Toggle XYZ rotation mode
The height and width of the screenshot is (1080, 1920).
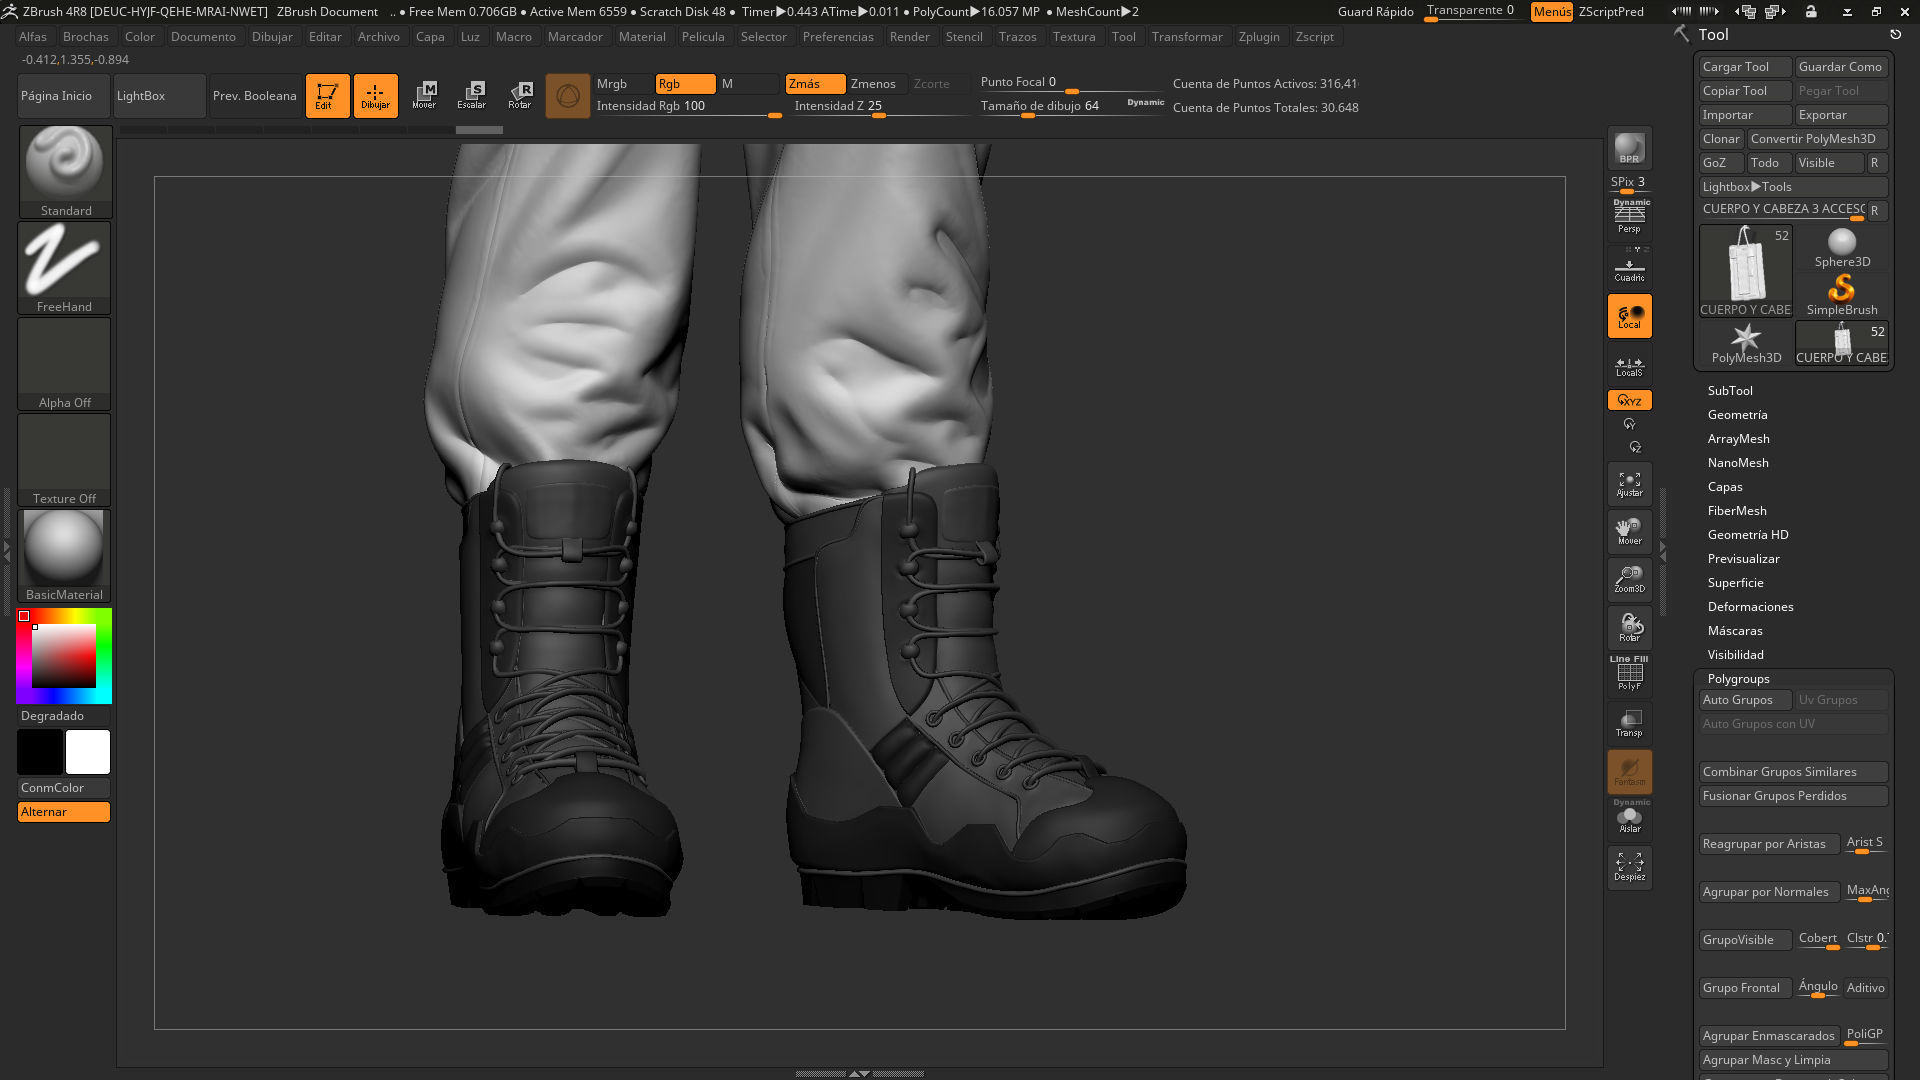[x=1629, y=400]
